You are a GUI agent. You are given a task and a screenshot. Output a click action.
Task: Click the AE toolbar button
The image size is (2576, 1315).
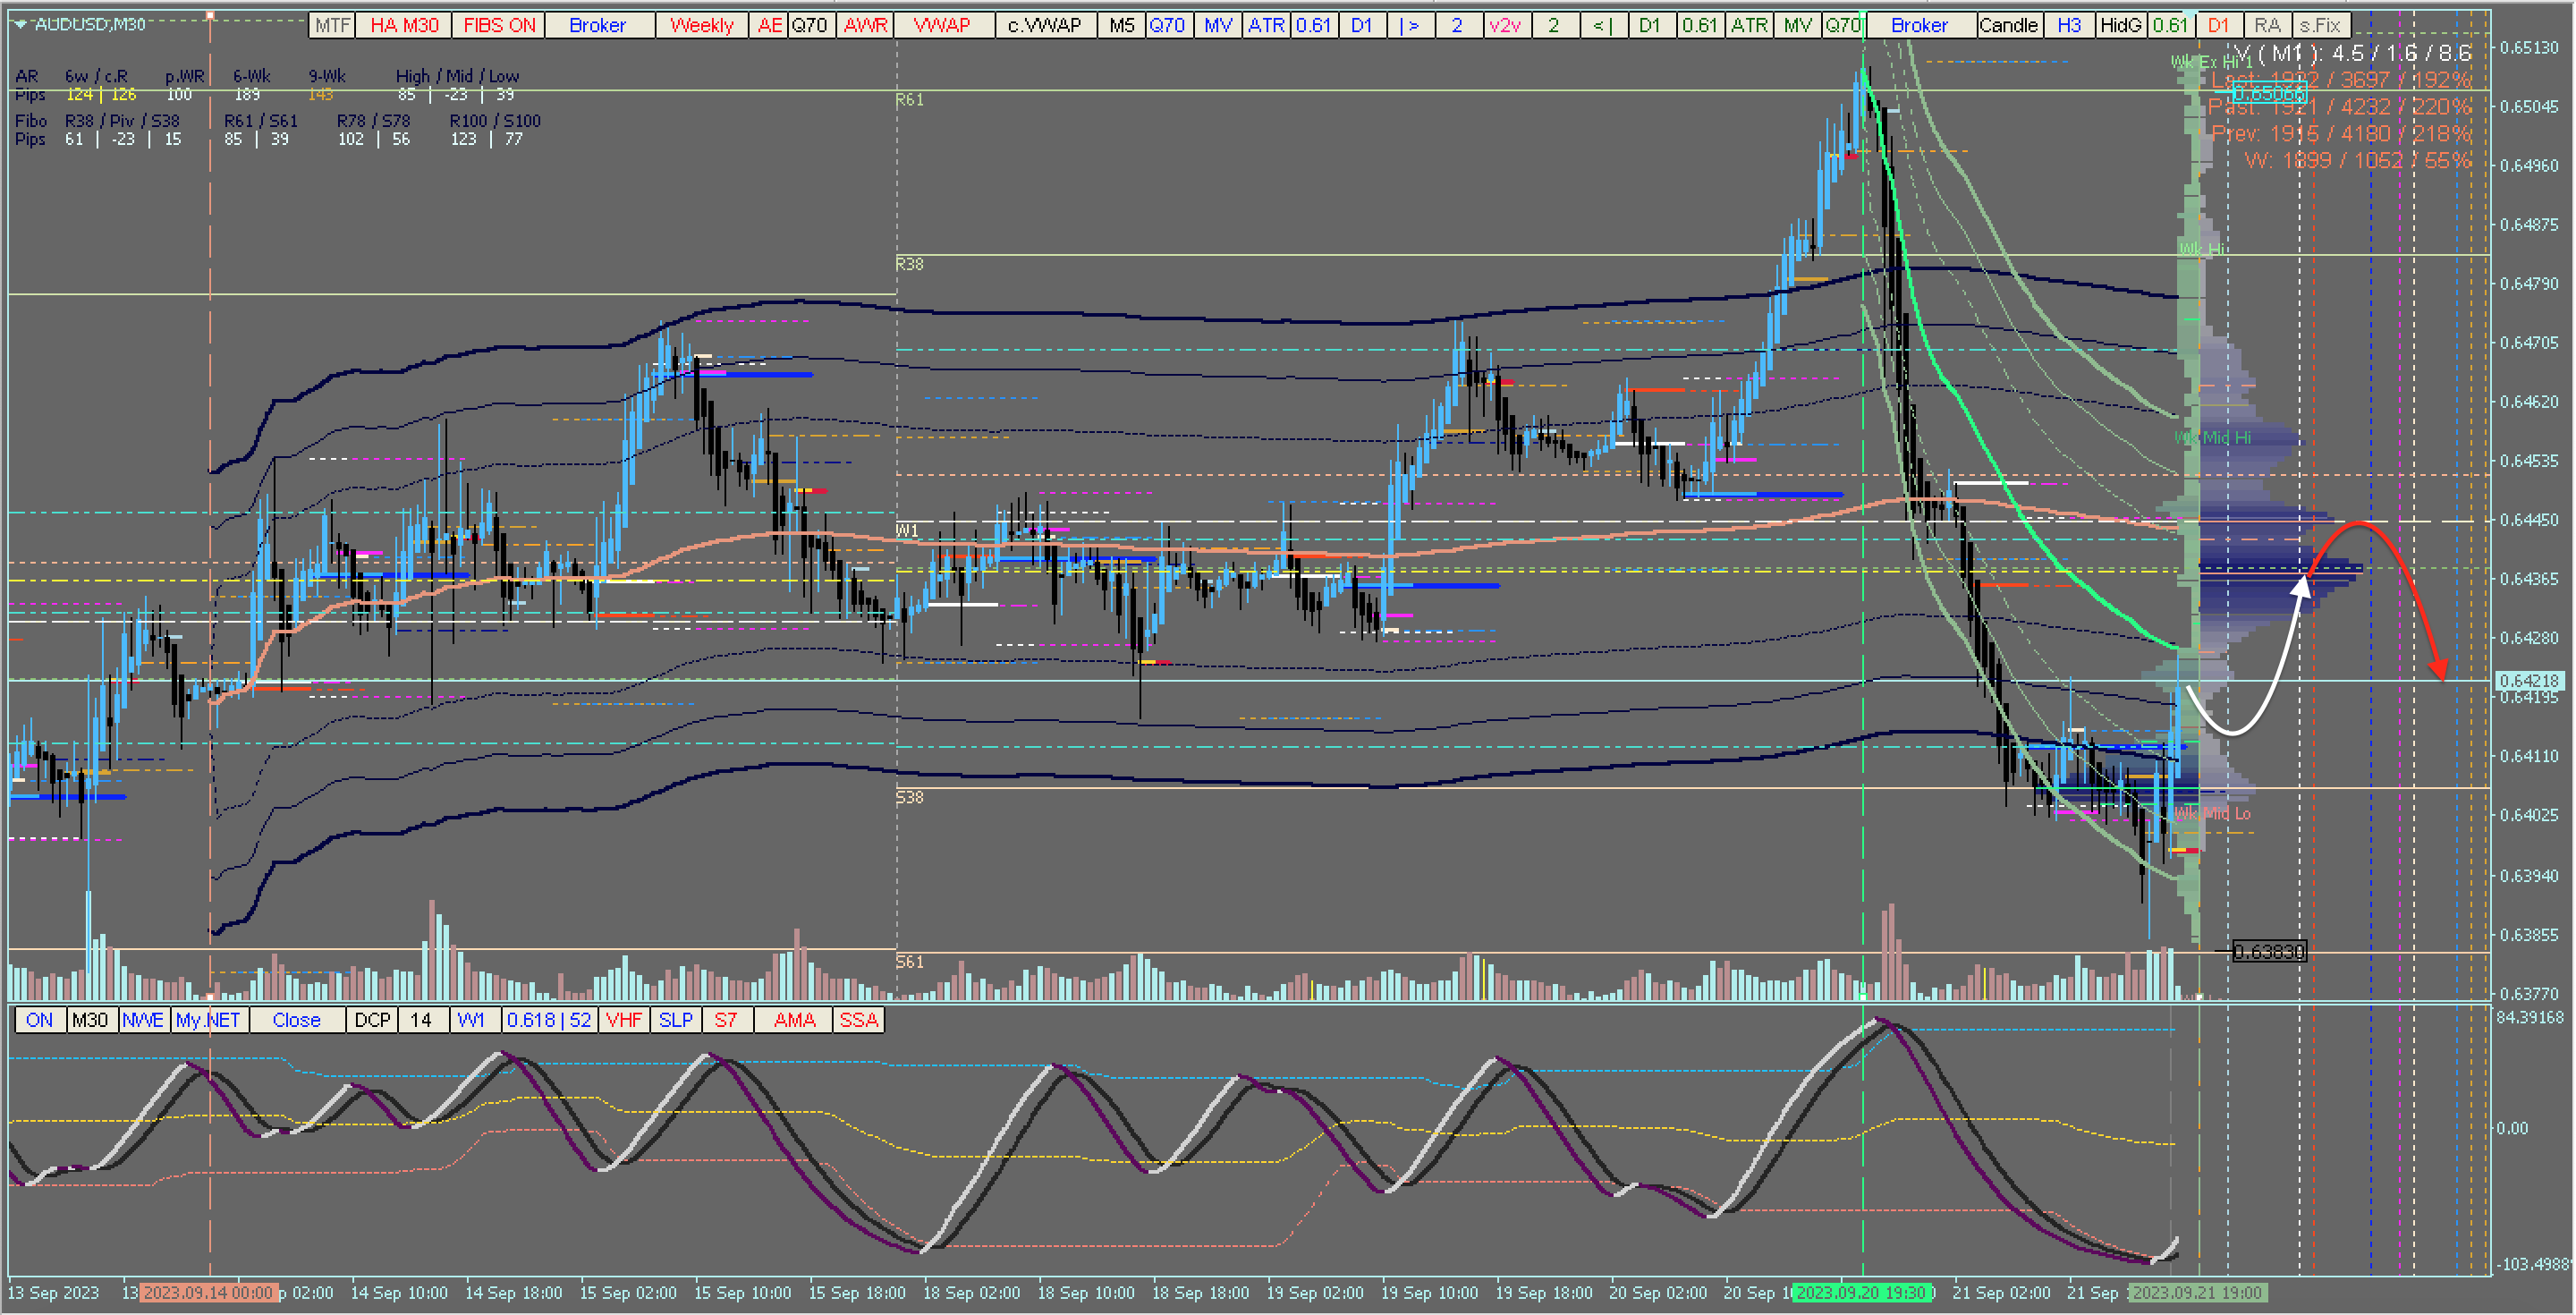[x=769, y=25]
